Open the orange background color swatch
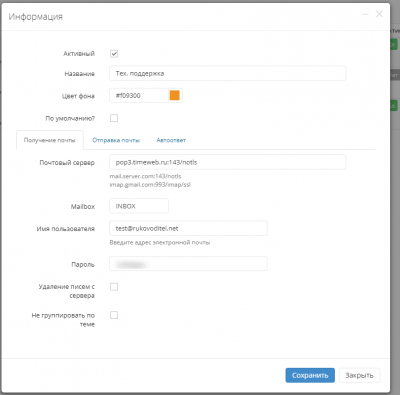 coord(175,95)
